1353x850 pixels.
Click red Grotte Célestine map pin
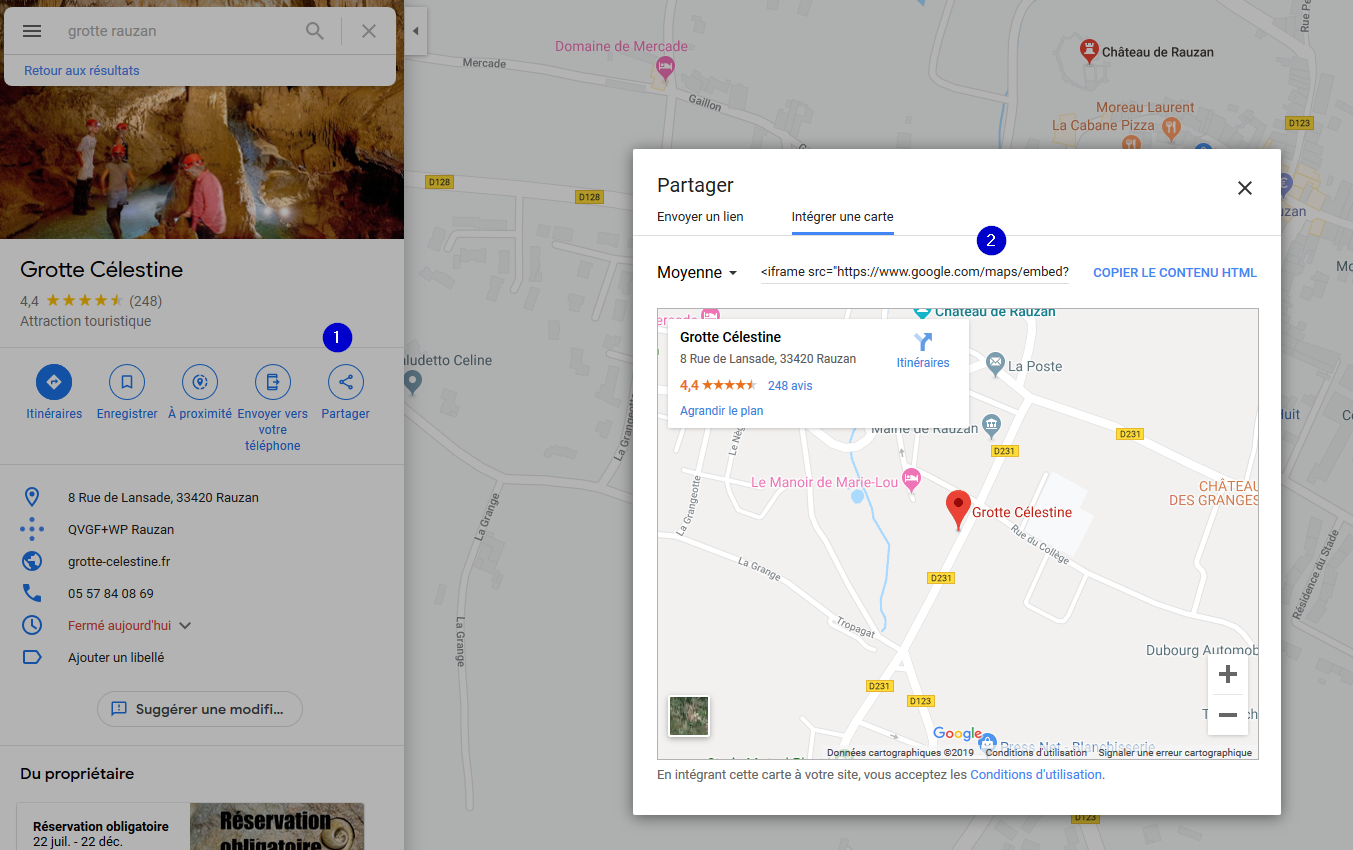click(958, 510)
